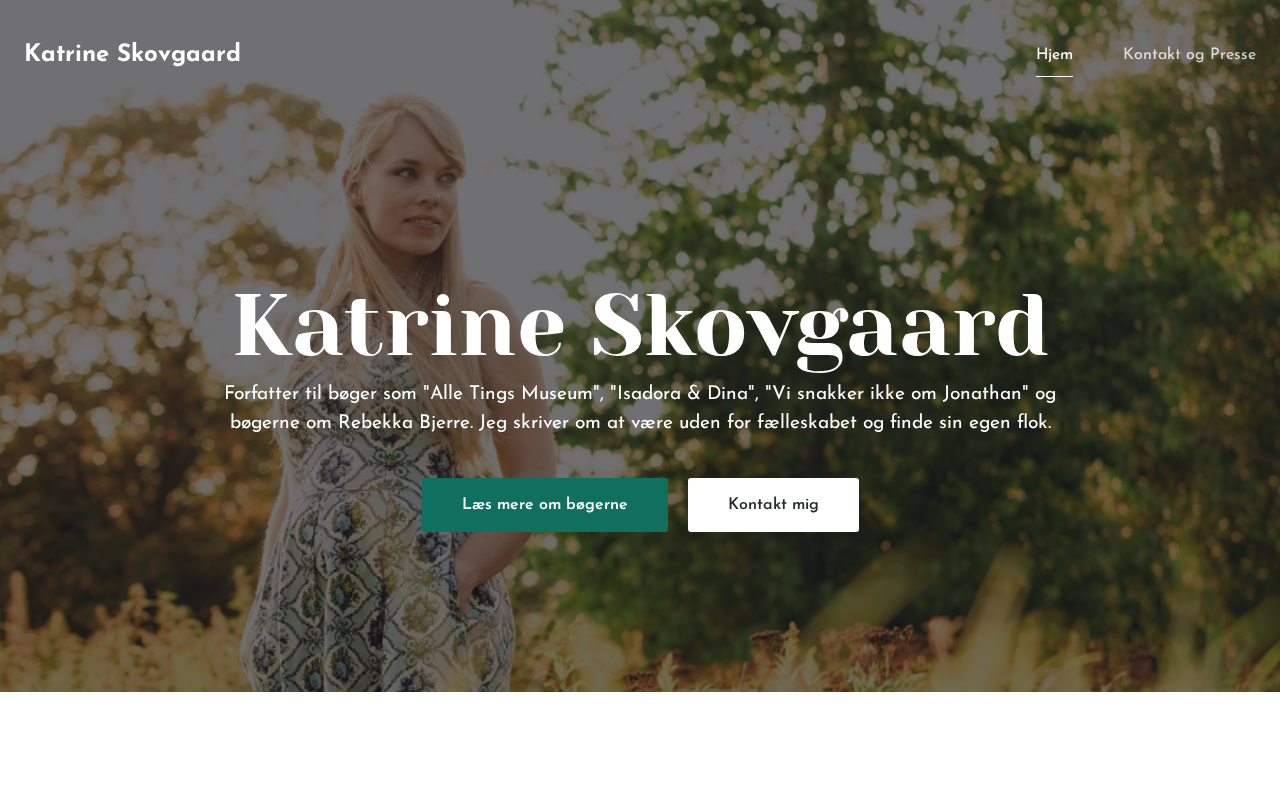The width and height of the screenshot is (1280, 800).
Task: Go to Kontakt og Presse page
Action: pyautogui.click(x=1189, y=54)
